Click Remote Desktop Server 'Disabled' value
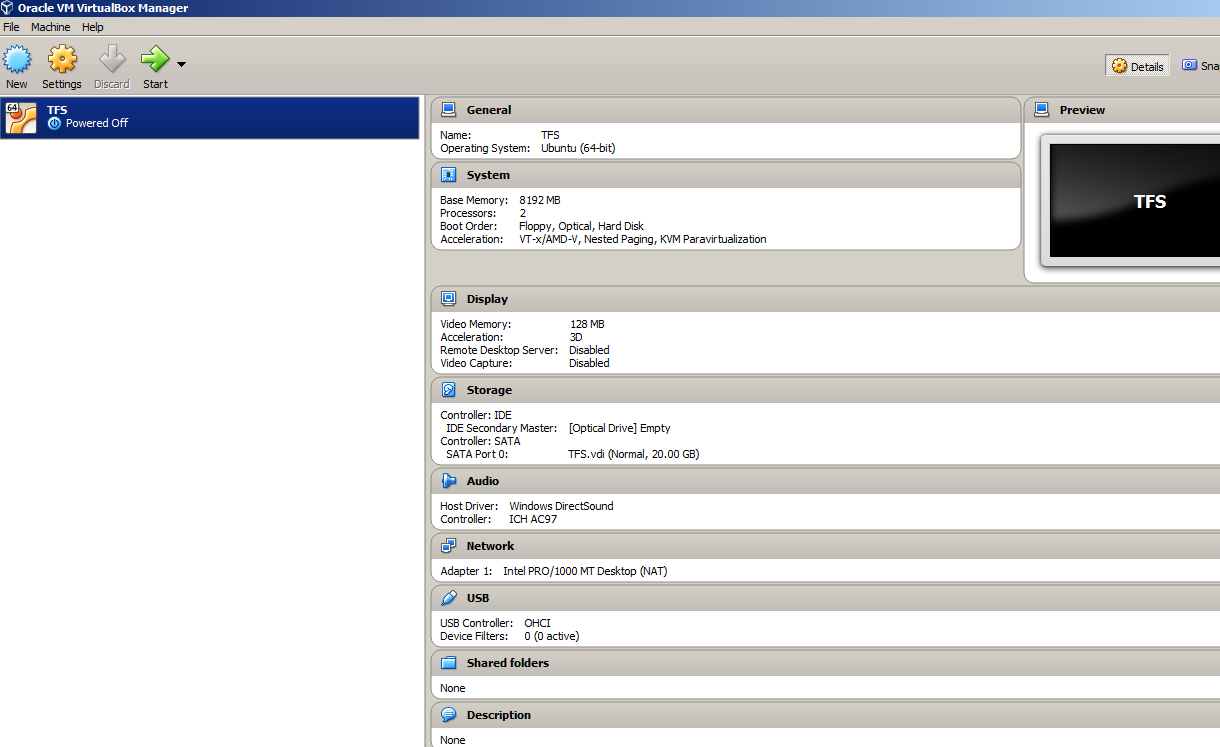 [589, 350]
